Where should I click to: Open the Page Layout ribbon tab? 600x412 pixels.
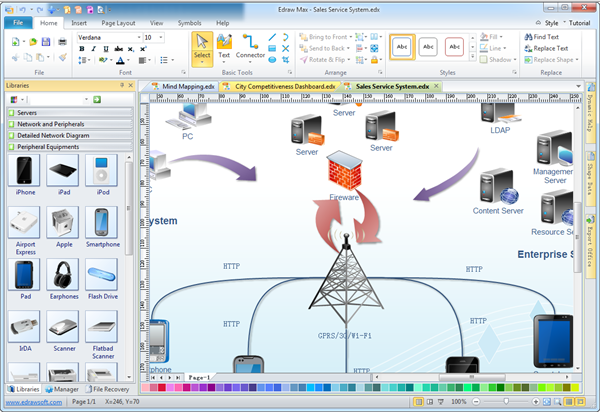(x=118, y=23)
